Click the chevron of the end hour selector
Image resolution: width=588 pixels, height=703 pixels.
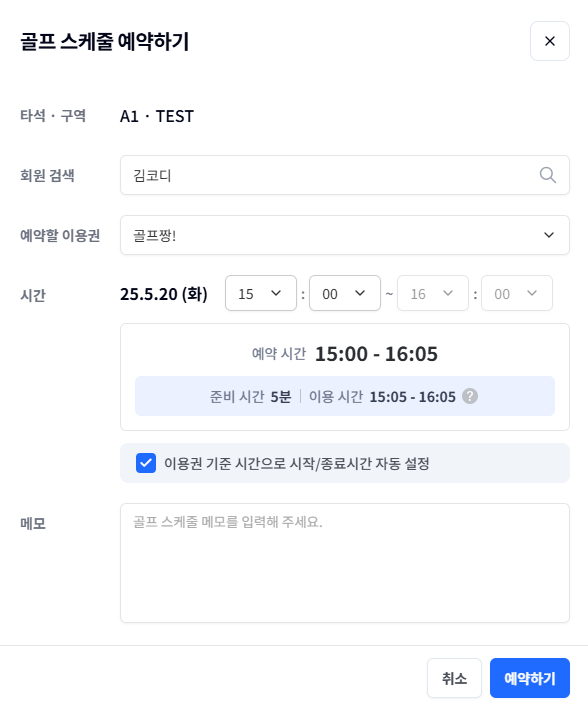click(x=448, y=293)
